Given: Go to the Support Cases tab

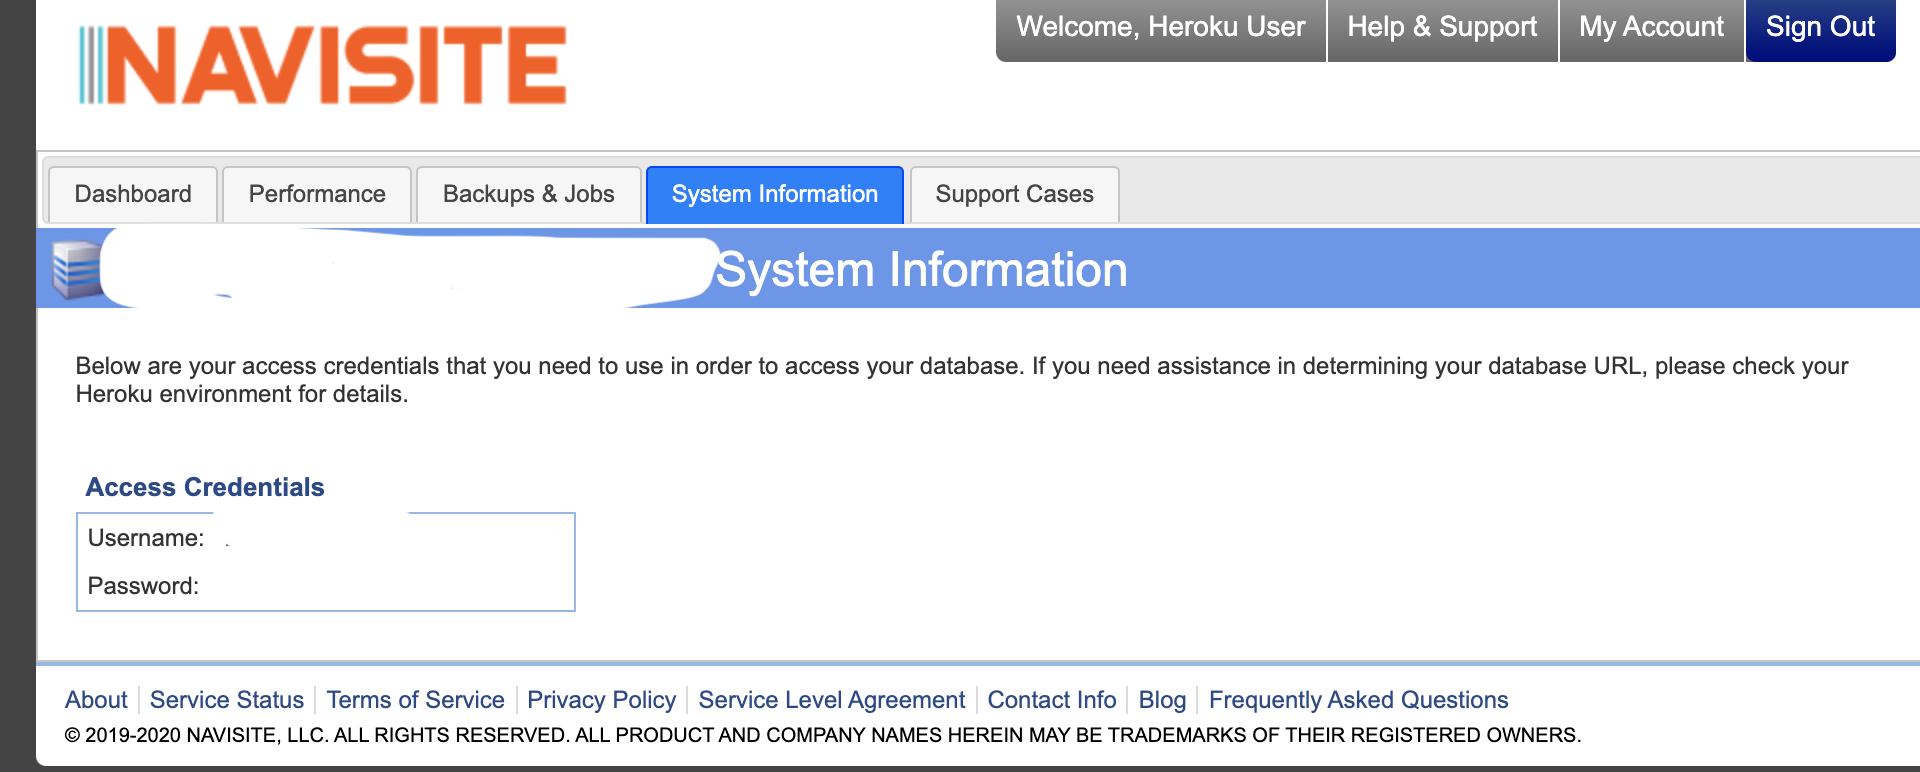Looking at the screenshot, I should (1014, 194).
